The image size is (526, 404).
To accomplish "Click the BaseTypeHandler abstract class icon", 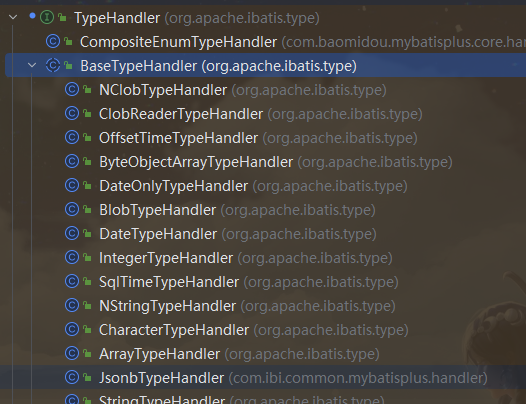I will coord(53,65).
